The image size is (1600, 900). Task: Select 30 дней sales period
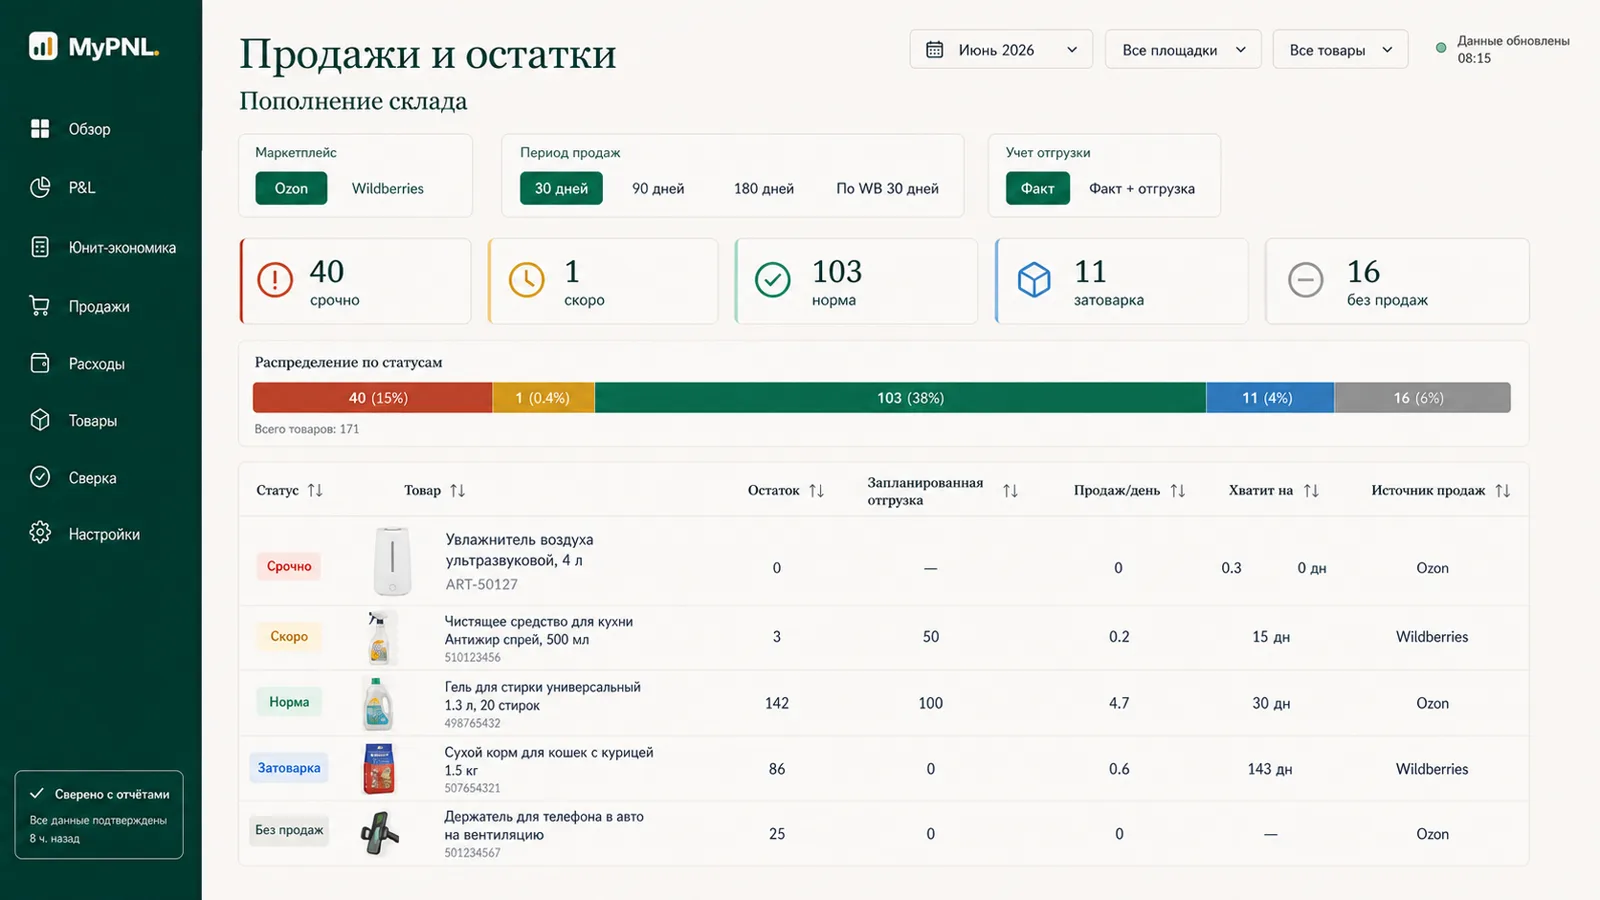pyautogui.click(x=561, y=188)
